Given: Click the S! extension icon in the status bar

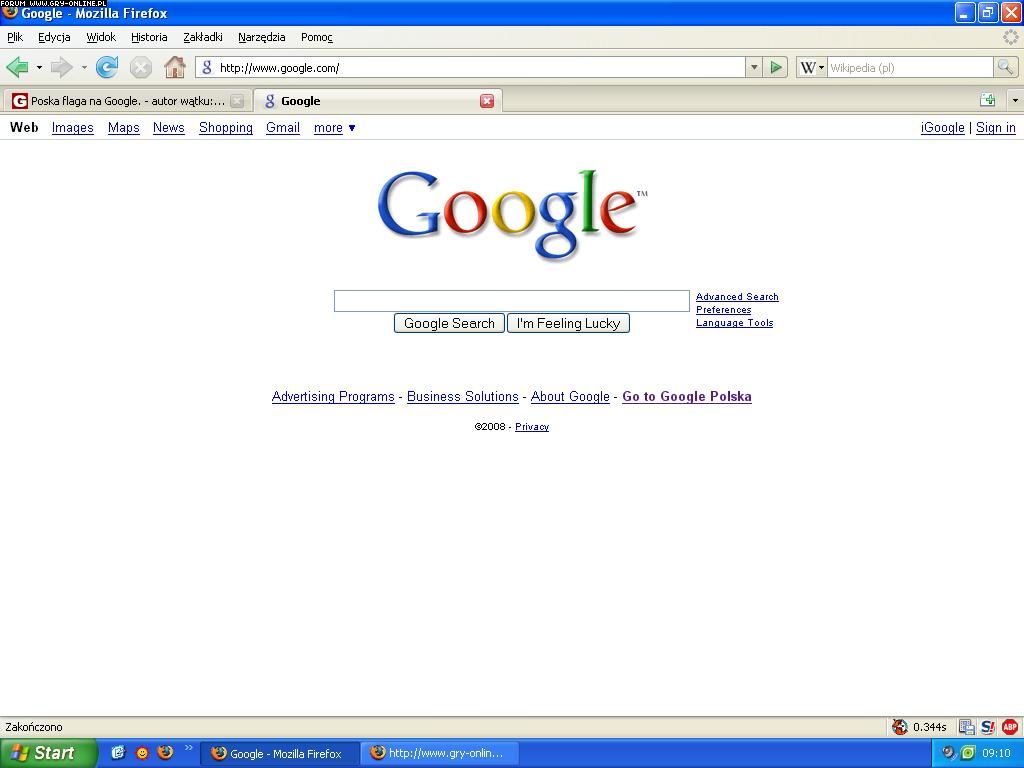Looking at the screenshot, I should (x=987, y=726).
